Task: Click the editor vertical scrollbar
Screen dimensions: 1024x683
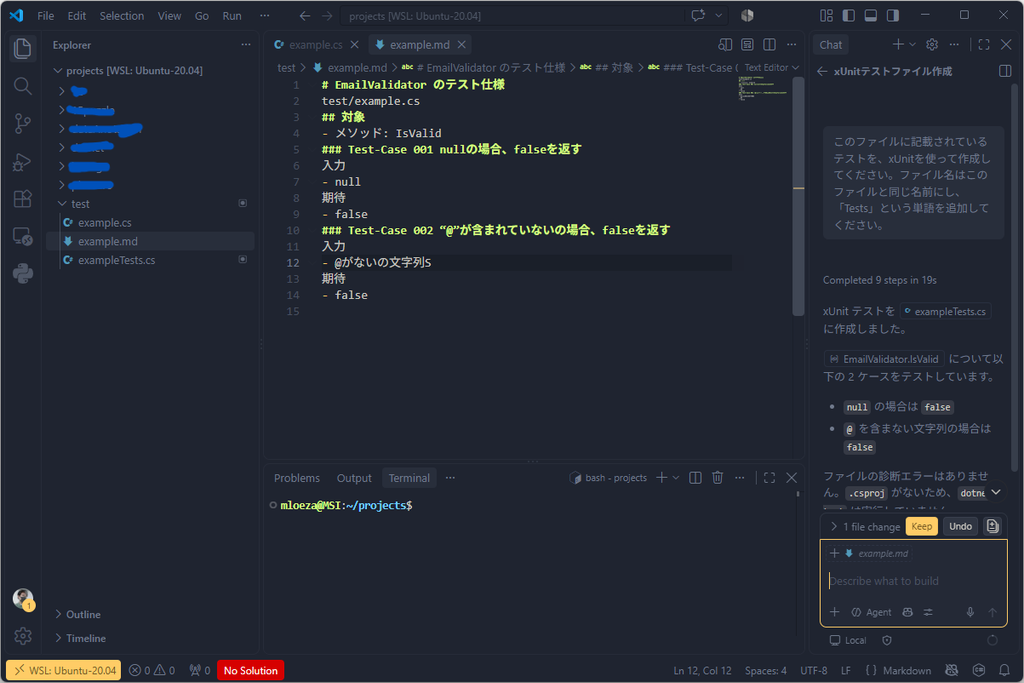Action: tap(798, 196)
